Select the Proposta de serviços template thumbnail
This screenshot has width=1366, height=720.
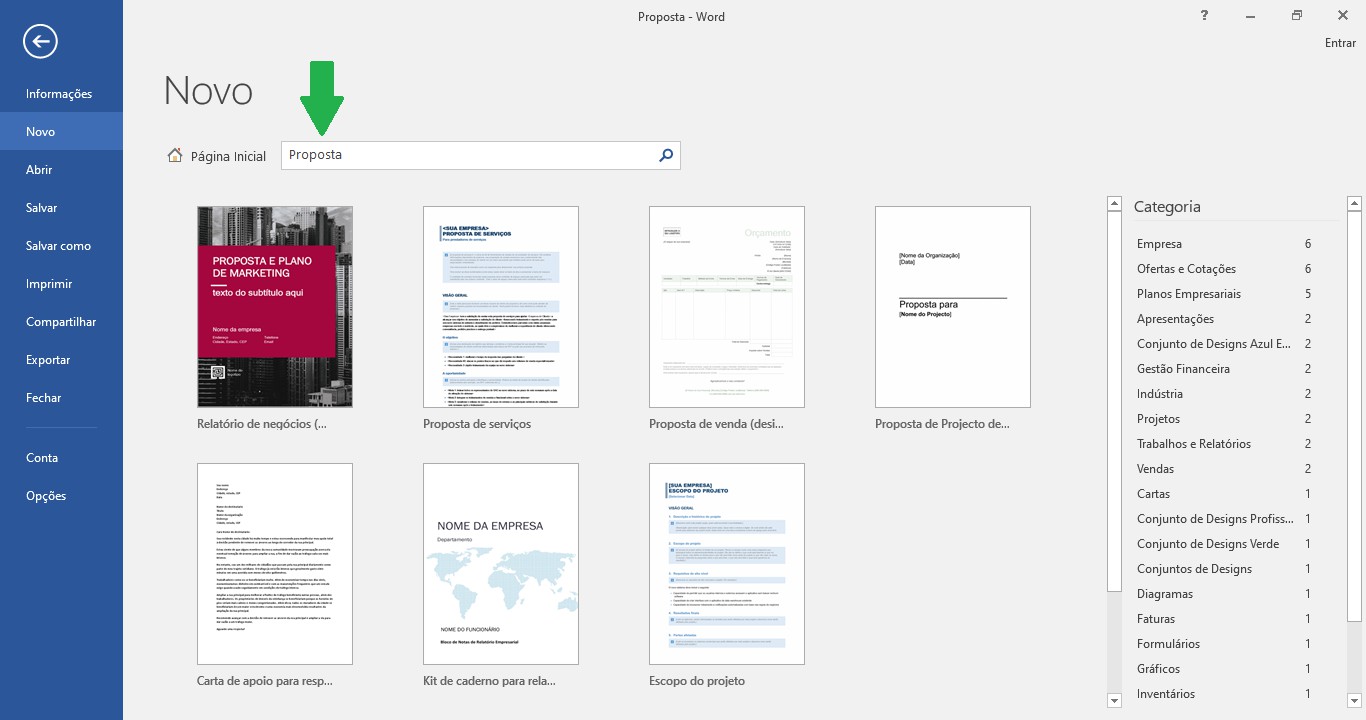(x=501, y=307)
